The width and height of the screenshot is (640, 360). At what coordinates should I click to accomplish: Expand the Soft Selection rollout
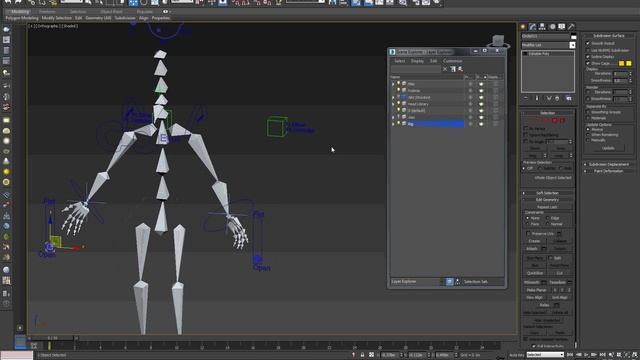pos(547,193)
